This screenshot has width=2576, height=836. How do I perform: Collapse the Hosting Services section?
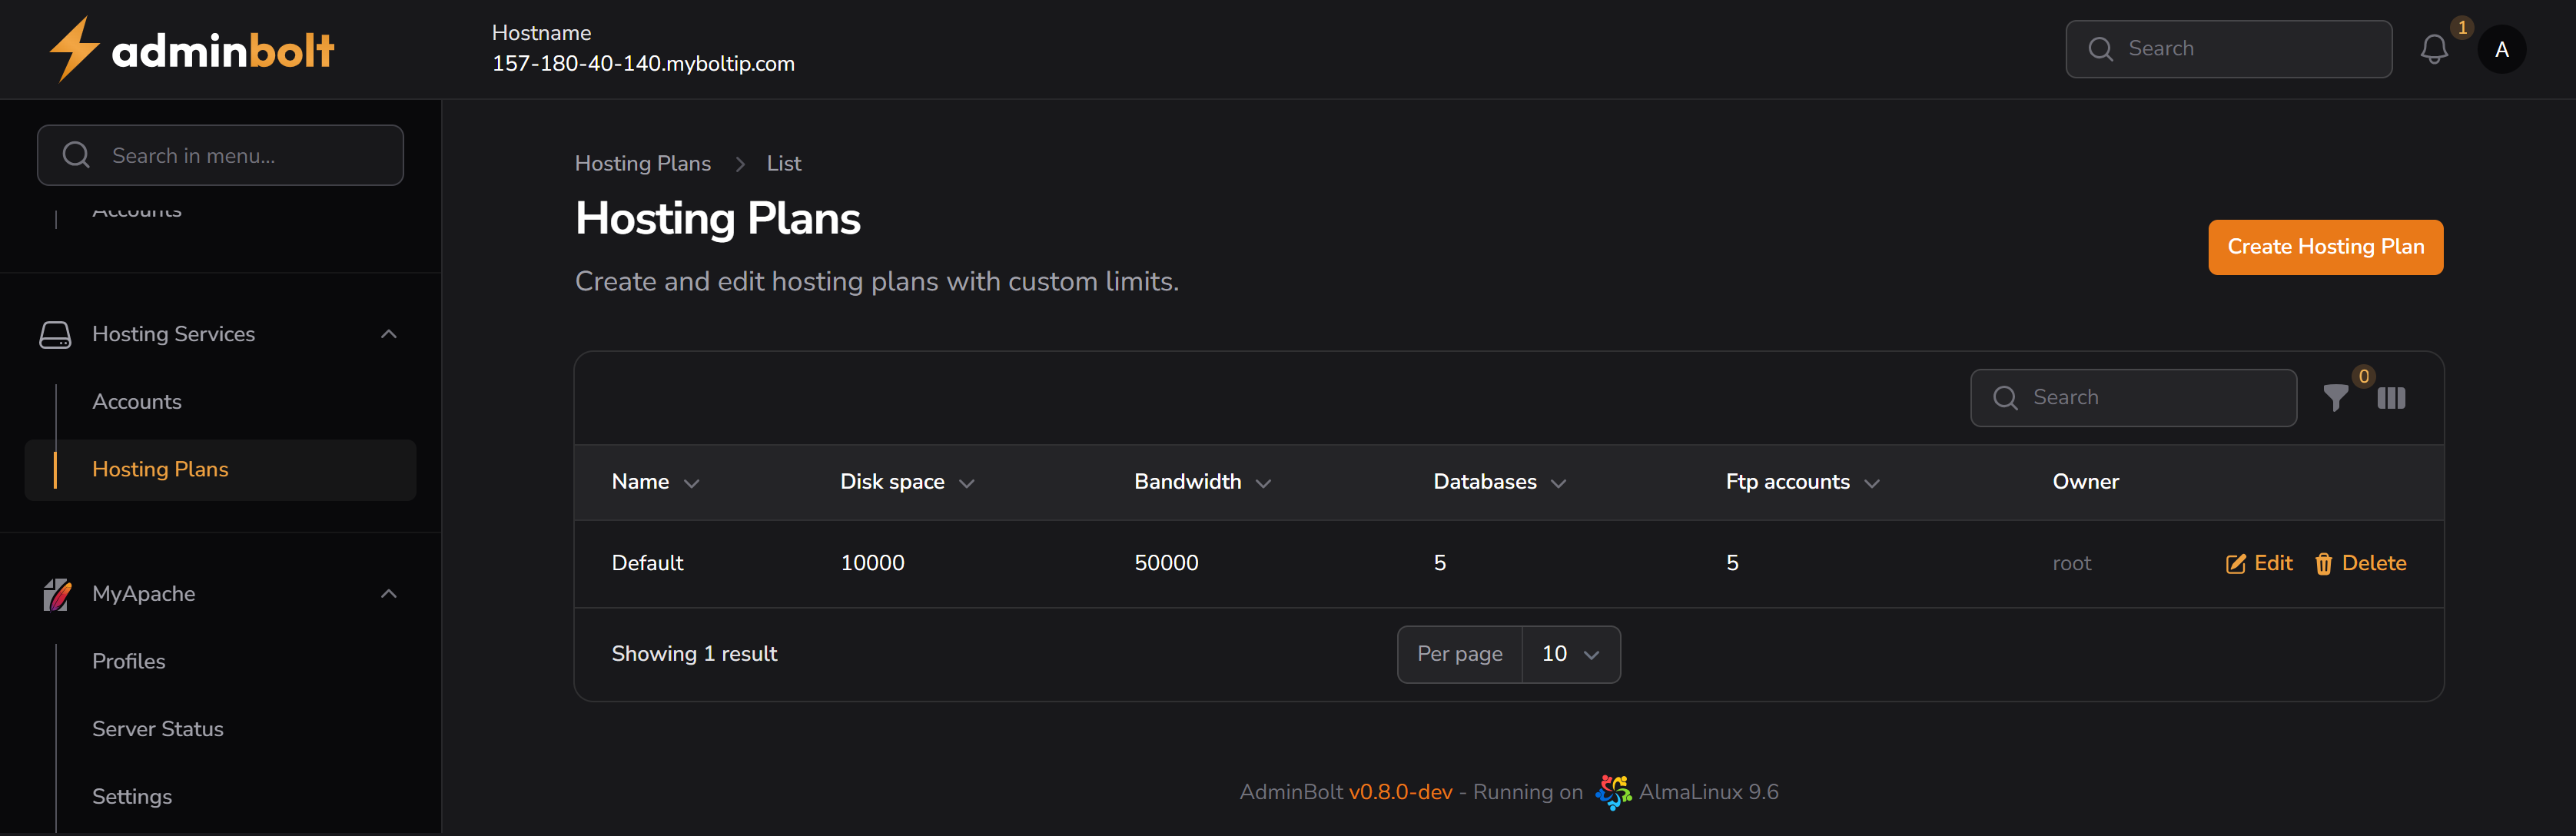point(389,334)
